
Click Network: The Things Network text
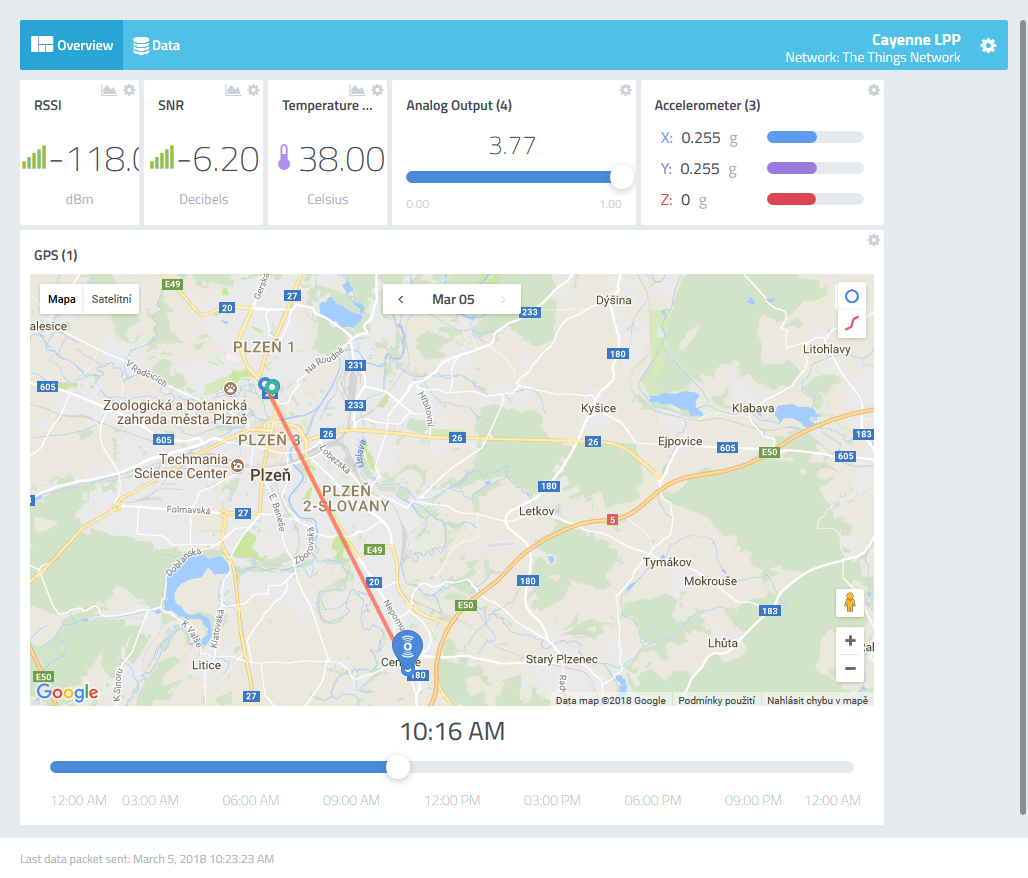873,58
